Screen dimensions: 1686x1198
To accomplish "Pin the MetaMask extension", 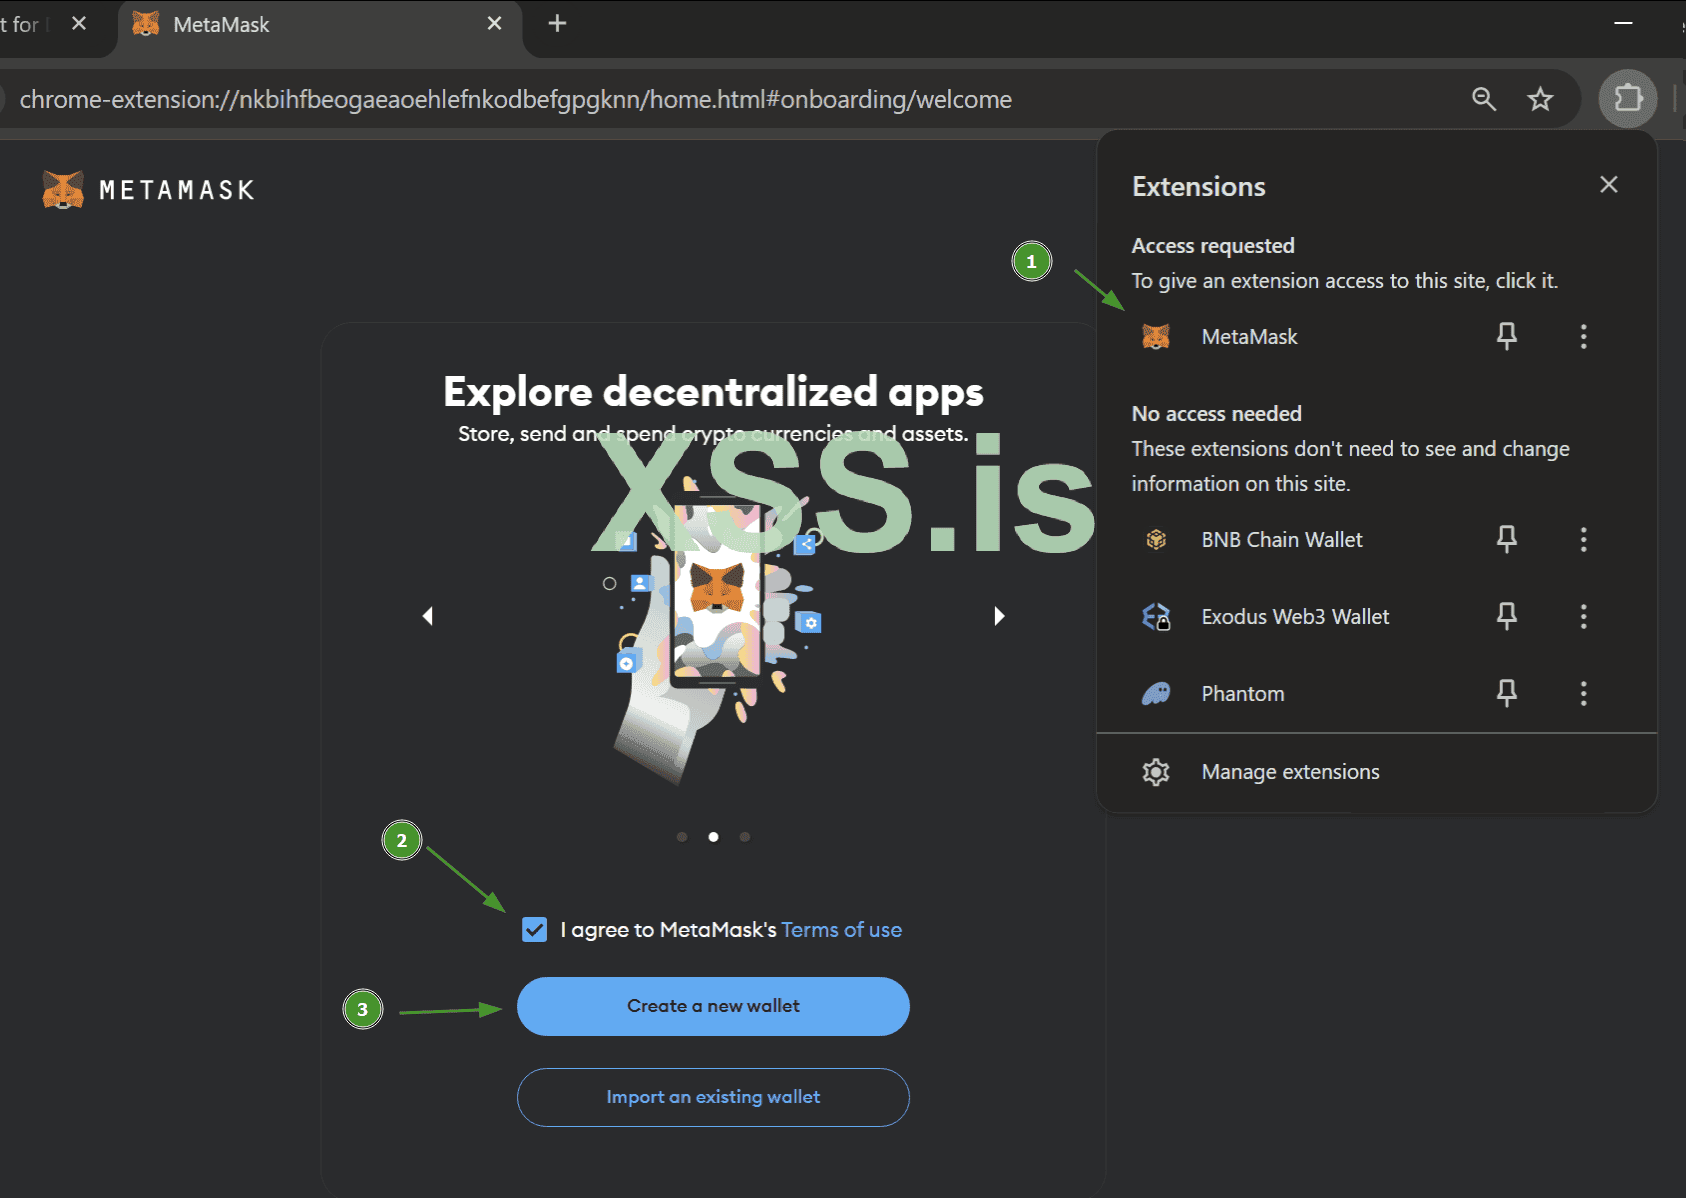I will (1507, 336).
